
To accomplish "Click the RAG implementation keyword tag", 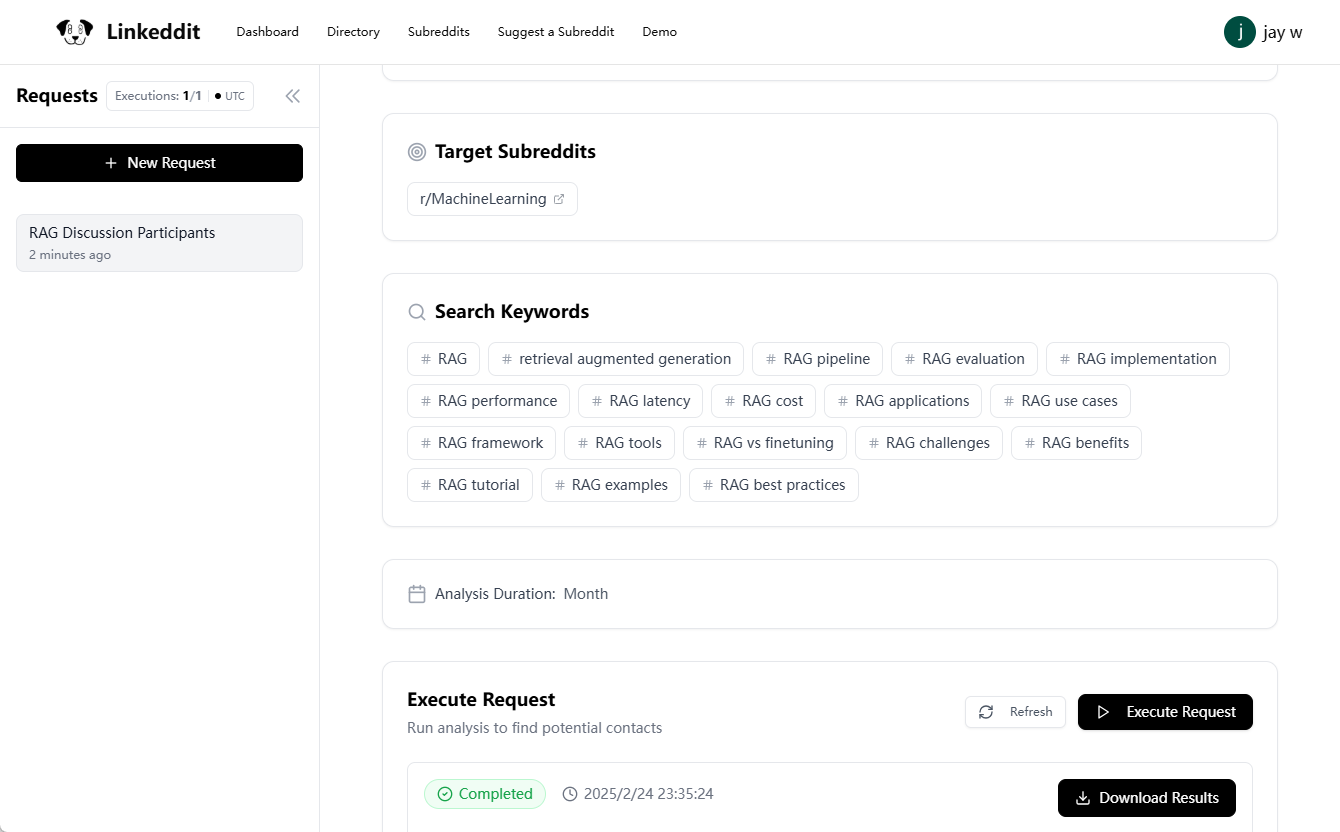I will tap(1138, 359).
